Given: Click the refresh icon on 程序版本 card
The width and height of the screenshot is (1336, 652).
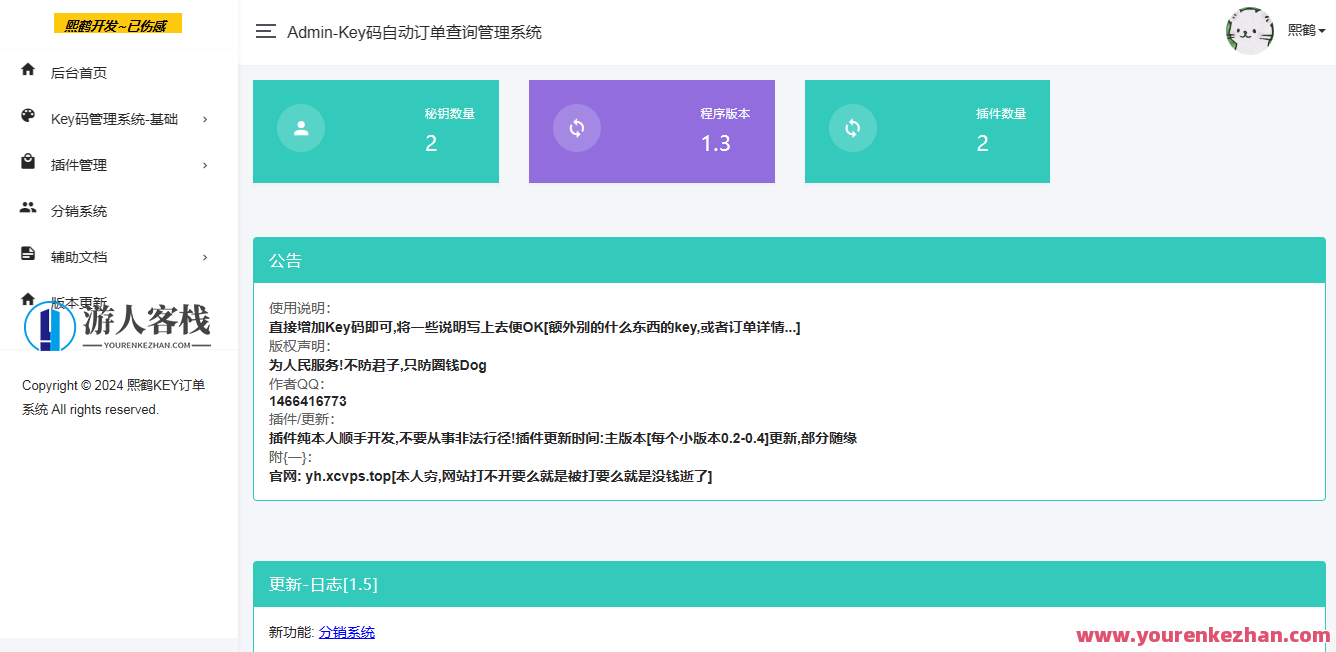Looking at the screenshot, I should tap(577, 127).
